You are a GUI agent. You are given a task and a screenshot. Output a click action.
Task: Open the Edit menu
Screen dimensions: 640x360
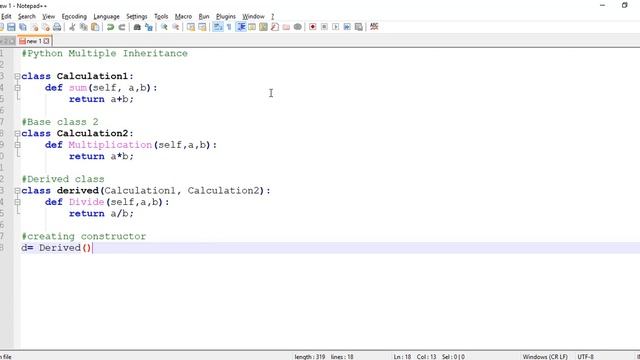[6, 16]
